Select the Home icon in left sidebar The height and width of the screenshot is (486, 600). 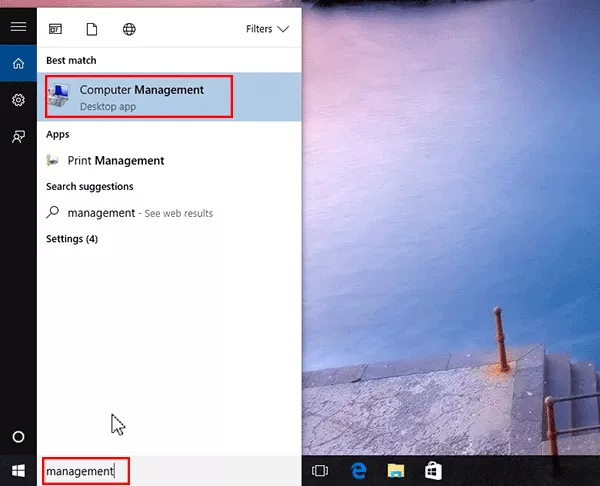click(18, 64)
